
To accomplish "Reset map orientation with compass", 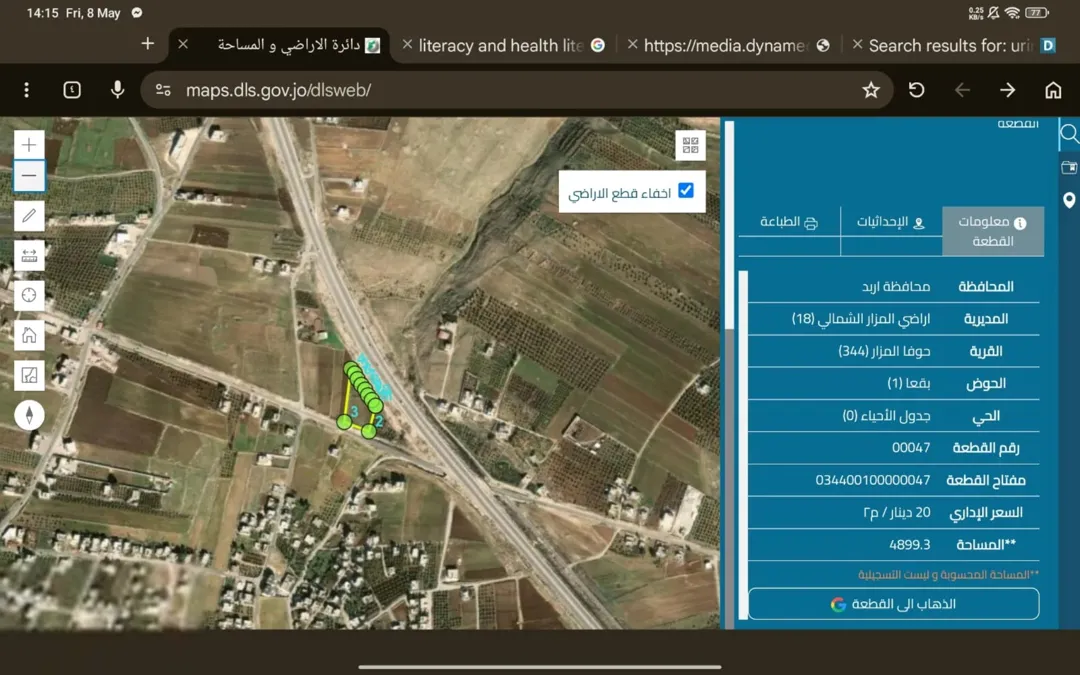I will point(29,415).
